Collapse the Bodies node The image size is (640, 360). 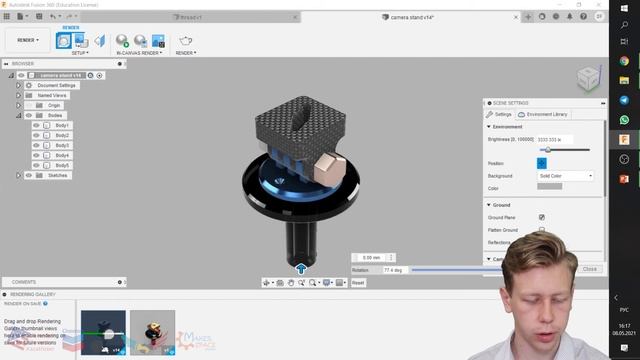click(x=18, y=116)
